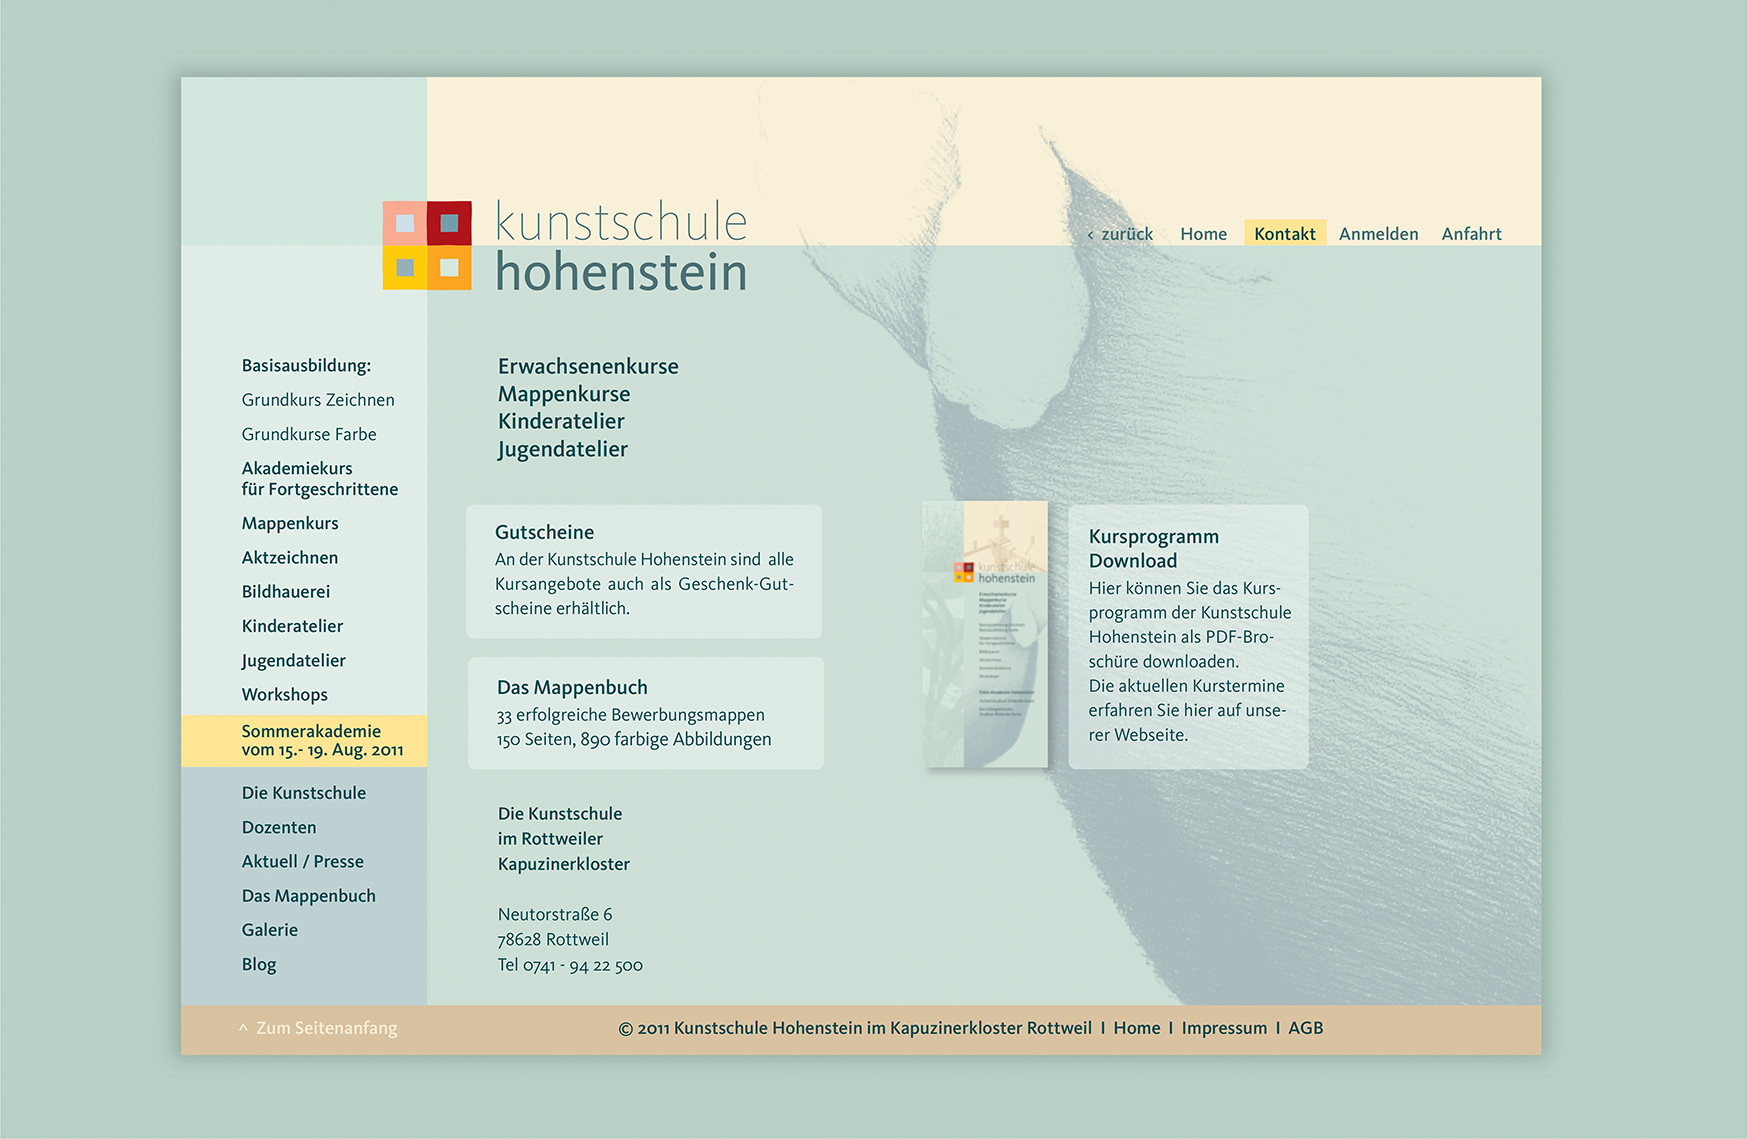
Task: Click the Kursprogramm brochure thumbnail
Action: point(985,634)
